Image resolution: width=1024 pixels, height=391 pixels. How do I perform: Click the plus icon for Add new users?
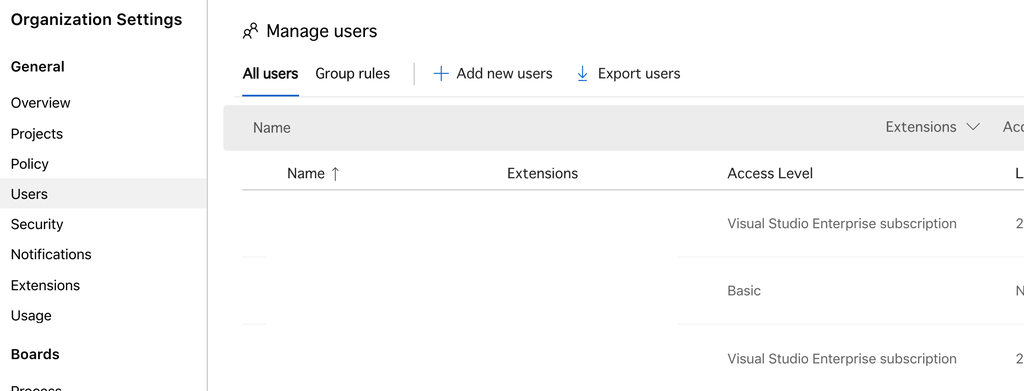click(x=441, y=74)
